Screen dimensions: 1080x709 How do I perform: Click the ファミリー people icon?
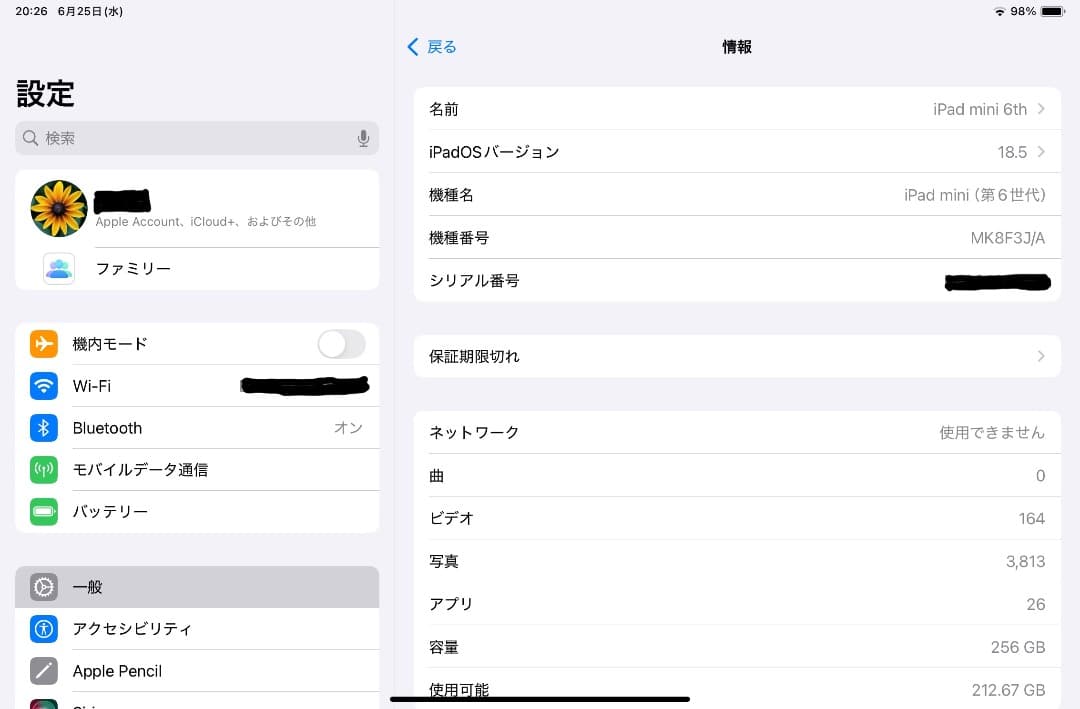pos(59,268)
